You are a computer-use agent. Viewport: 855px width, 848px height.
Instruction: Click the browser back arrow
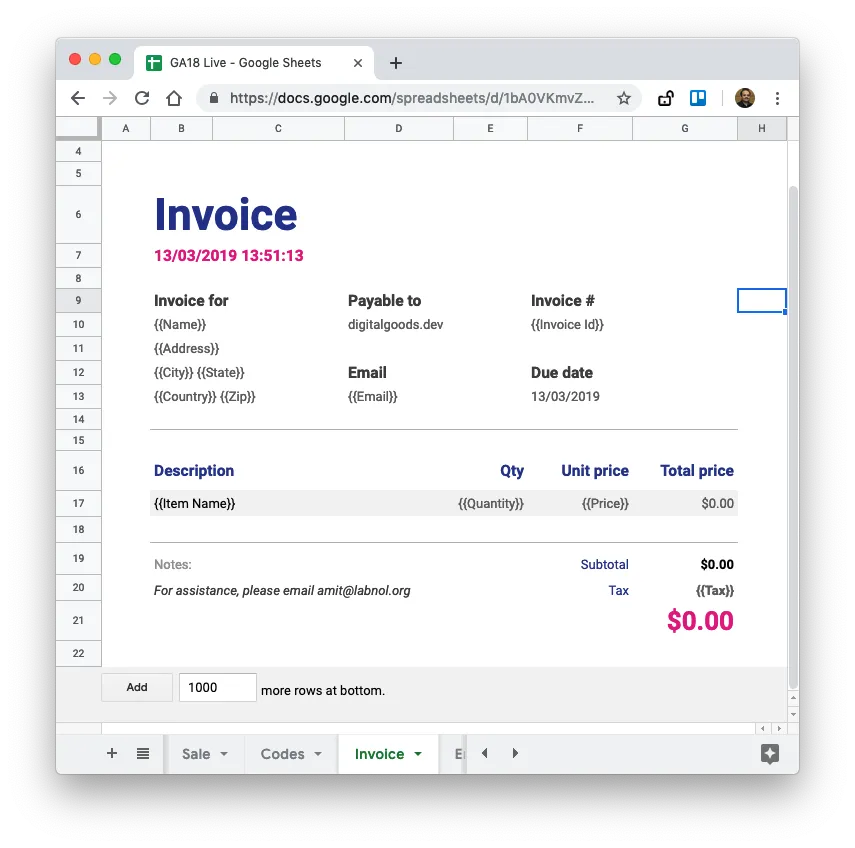[x=77, y=98]
